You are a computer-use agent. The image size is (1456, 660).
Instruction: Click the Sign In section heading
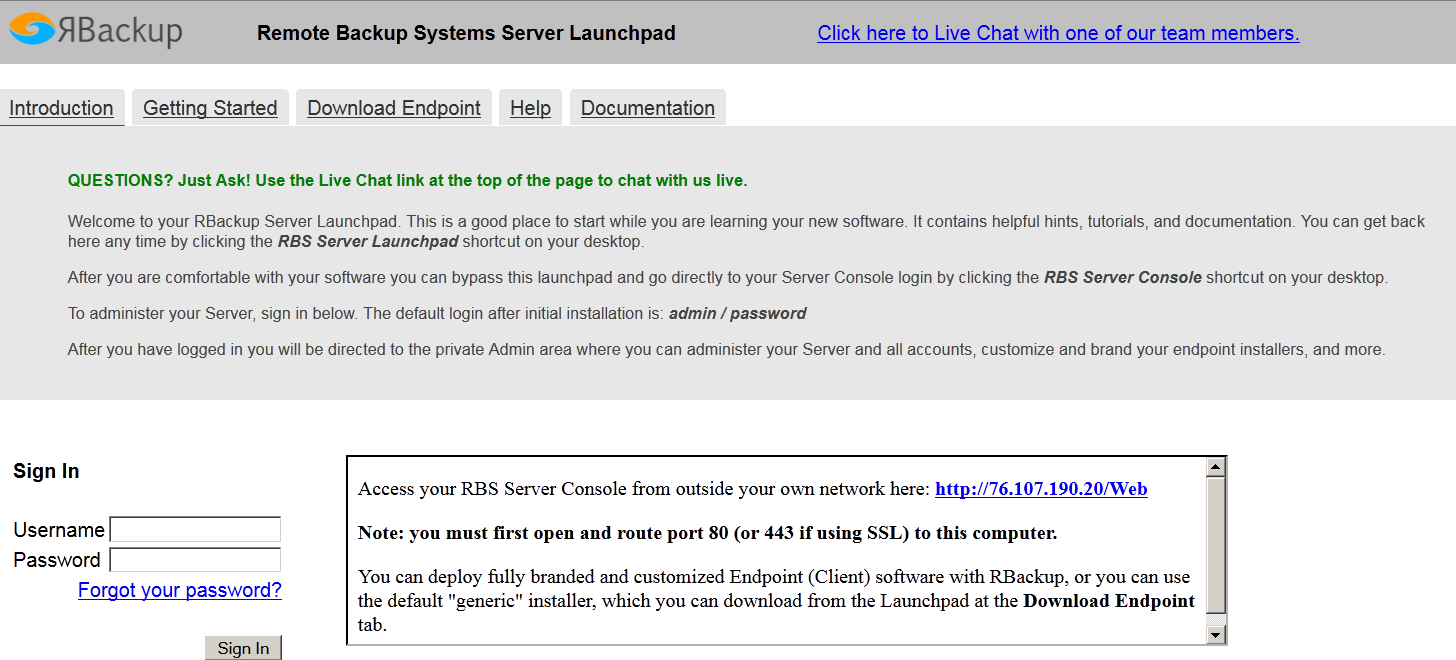[45, 470]
